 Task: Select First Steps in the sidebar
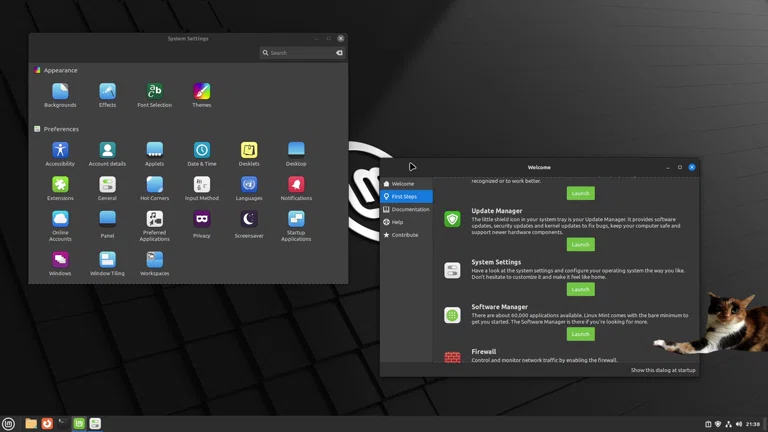pos(406,196)
